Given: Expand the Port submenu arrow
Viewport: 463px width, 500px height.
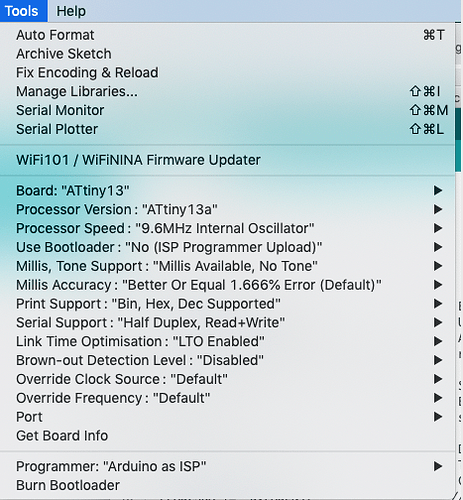Looking at the screenshot, I should point(438,417).
